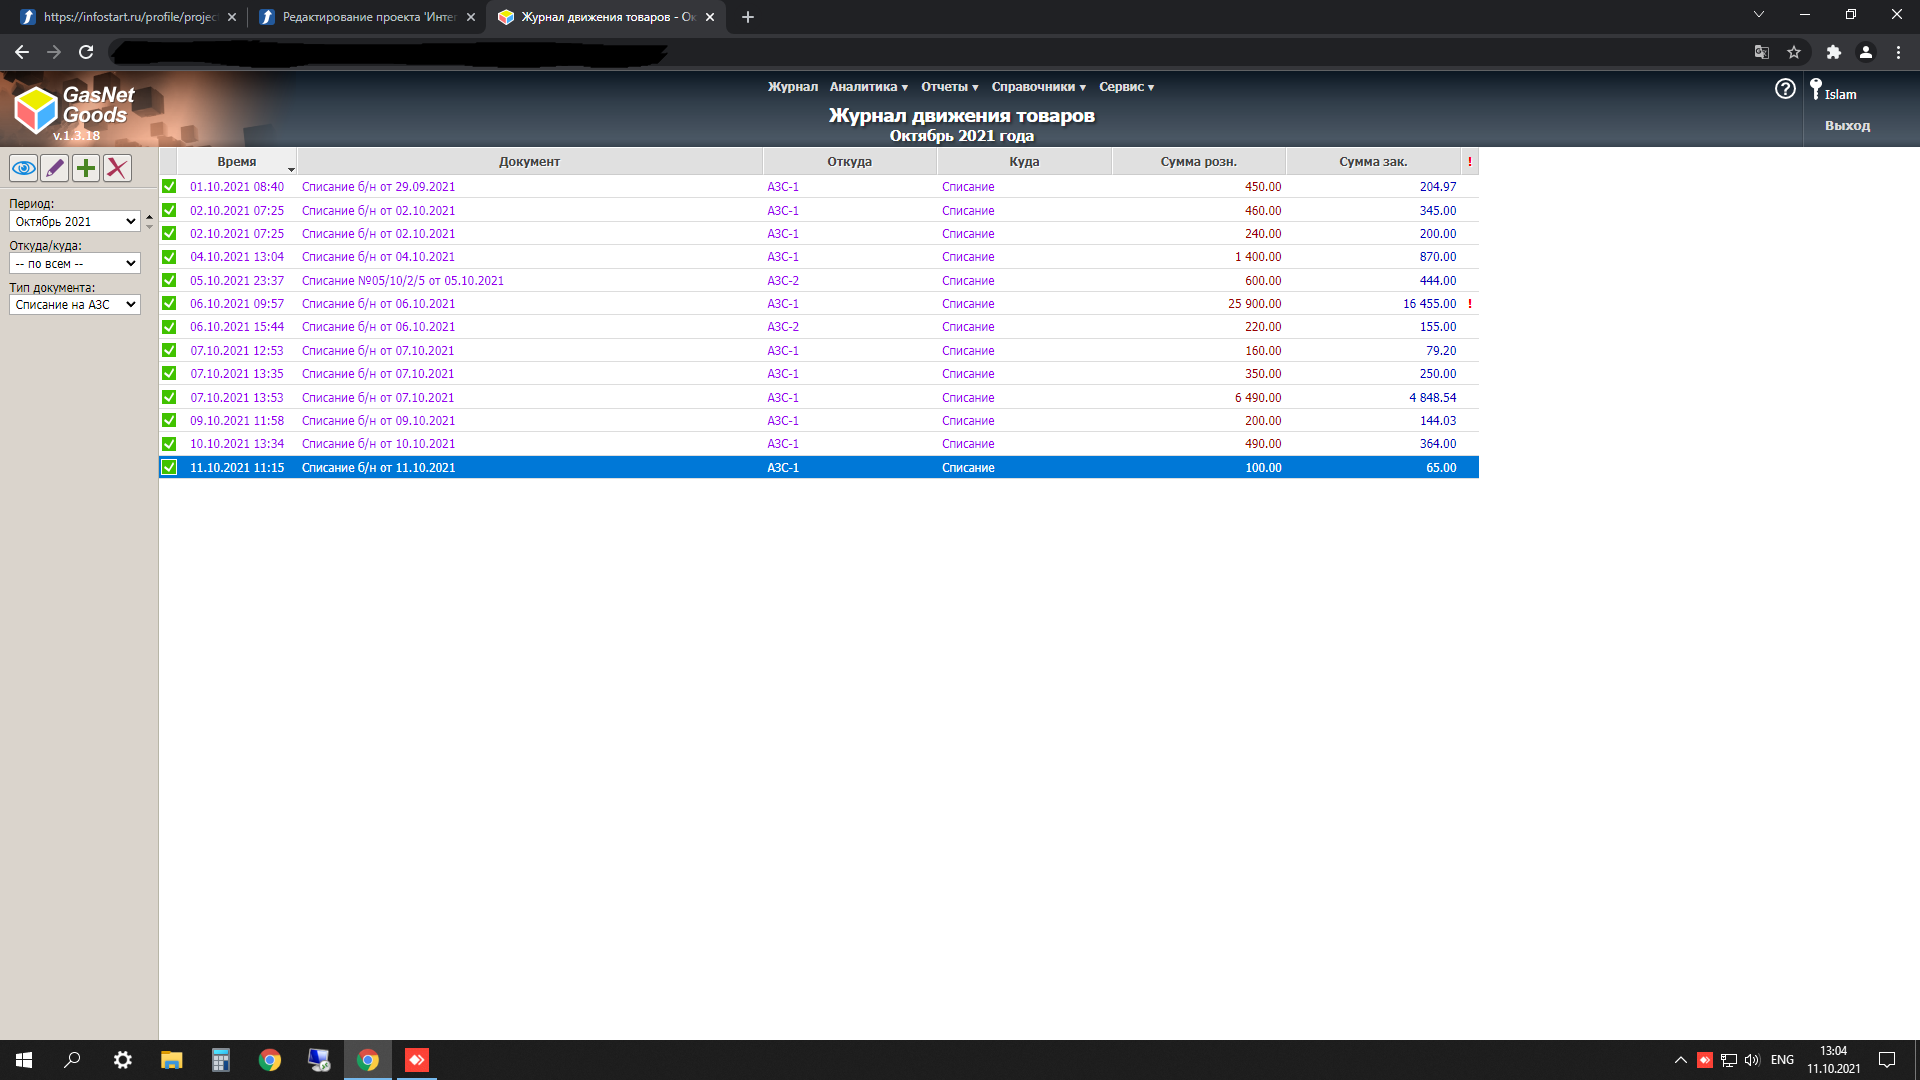Expand the Сервис menu

click(1126, 87)
